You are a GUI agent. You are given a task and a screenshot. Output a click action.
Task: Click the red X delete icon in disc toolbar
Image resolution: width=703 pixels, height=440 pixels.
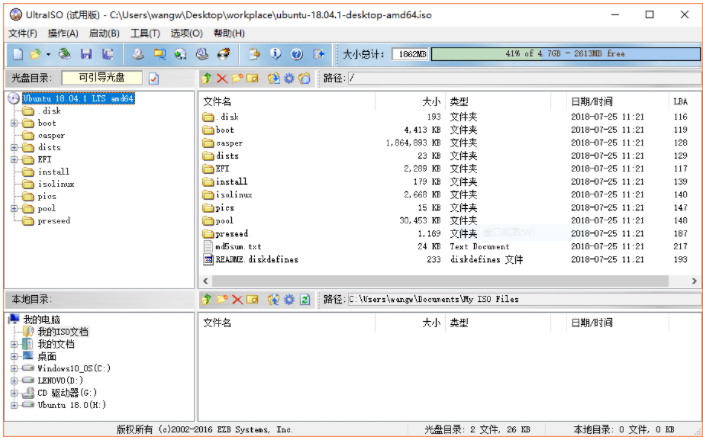[222, 78]
